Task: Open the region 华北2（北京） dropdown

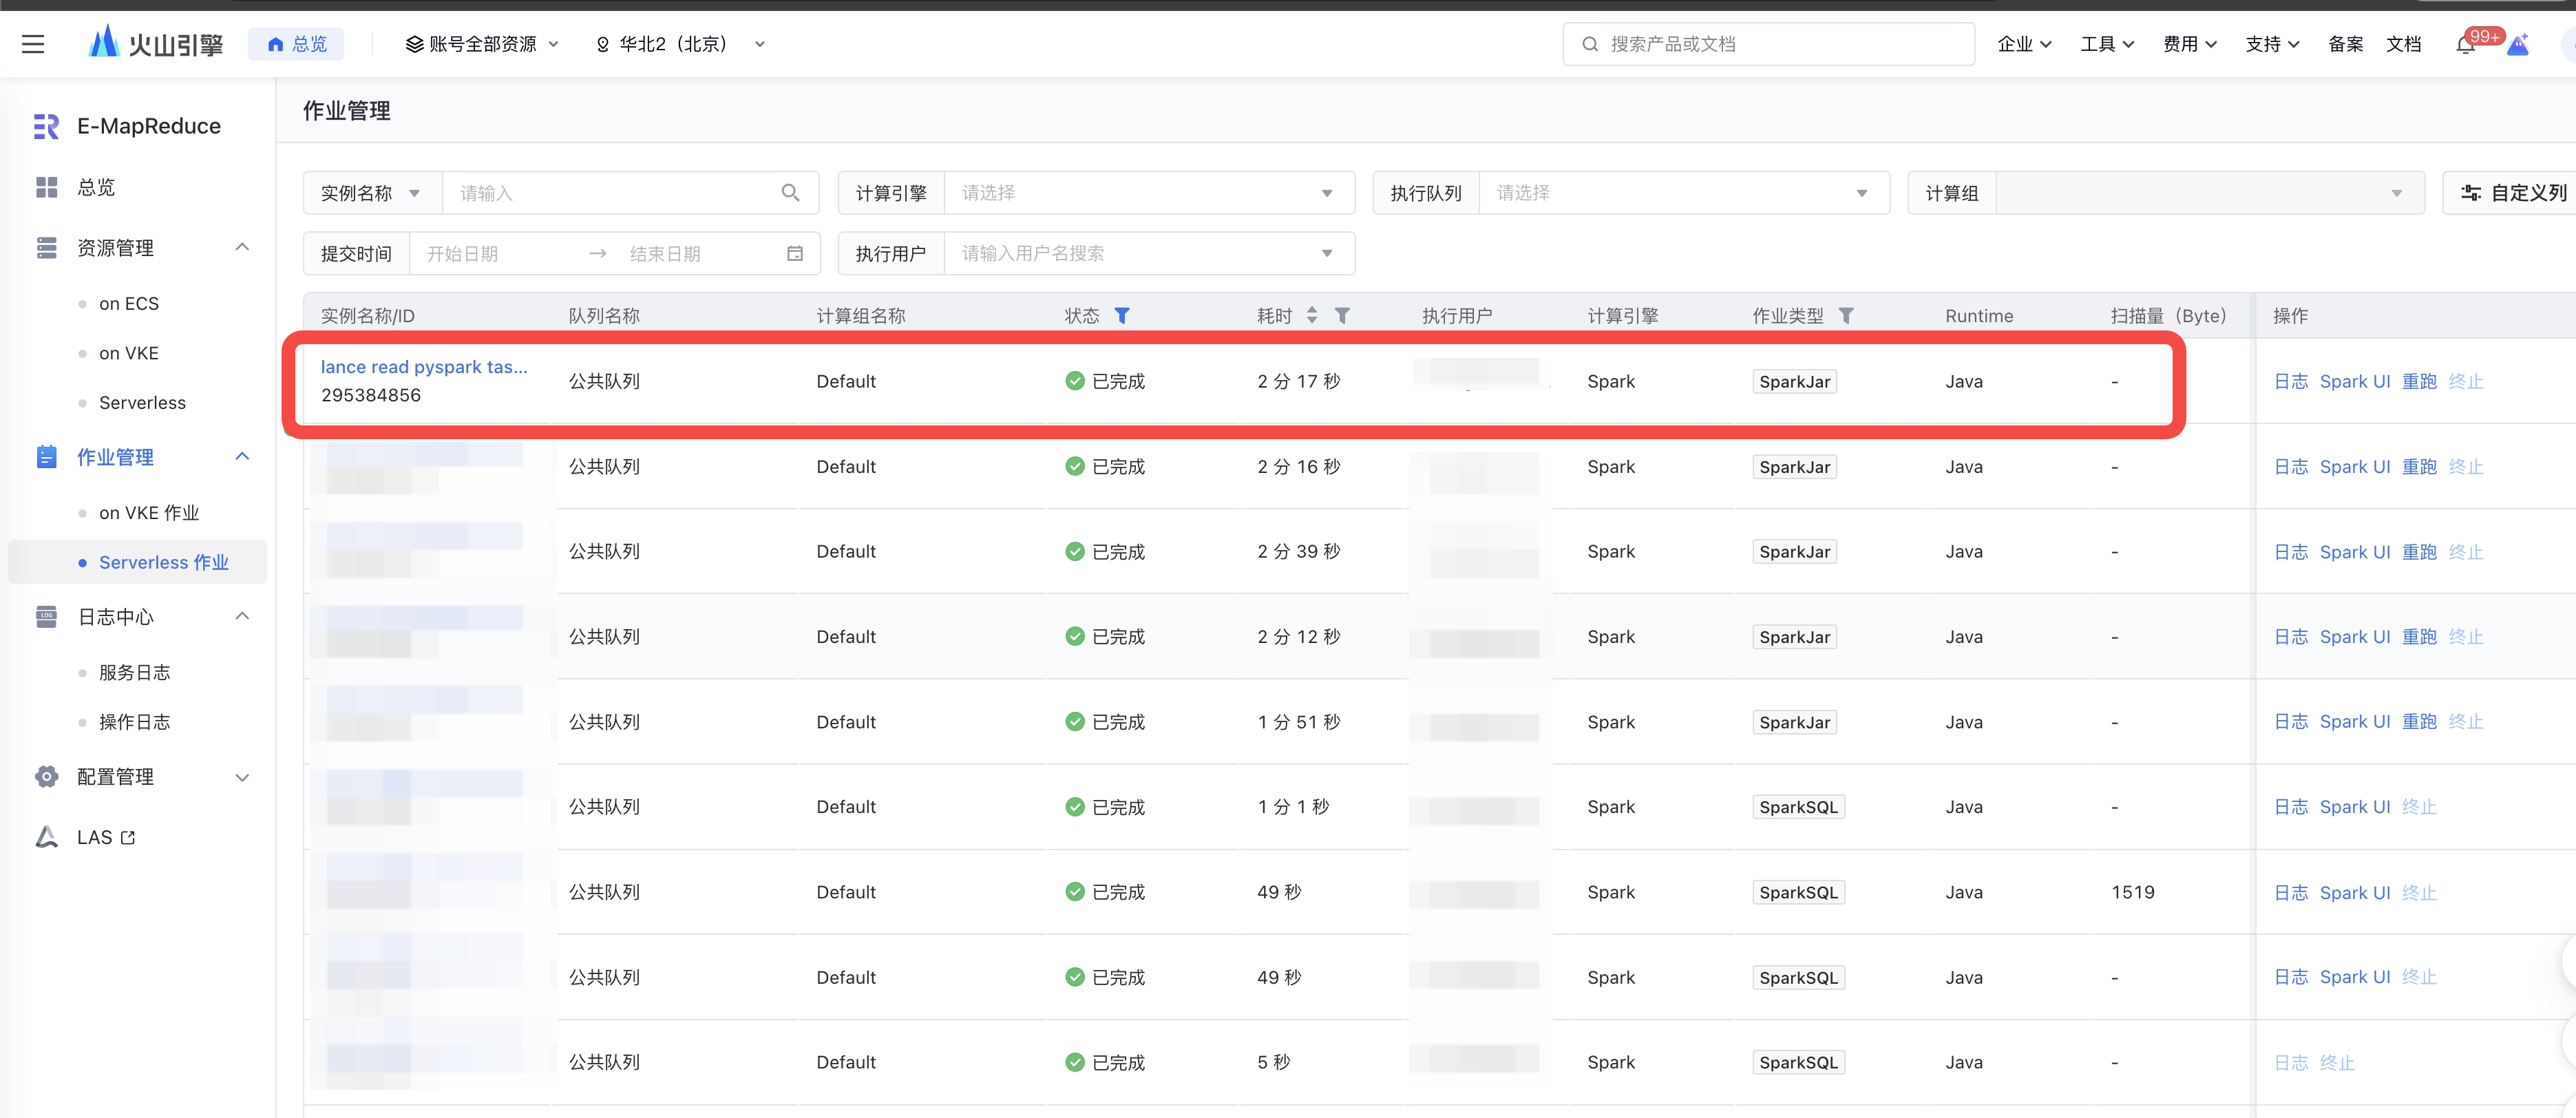Action: (x=680, y=44)
